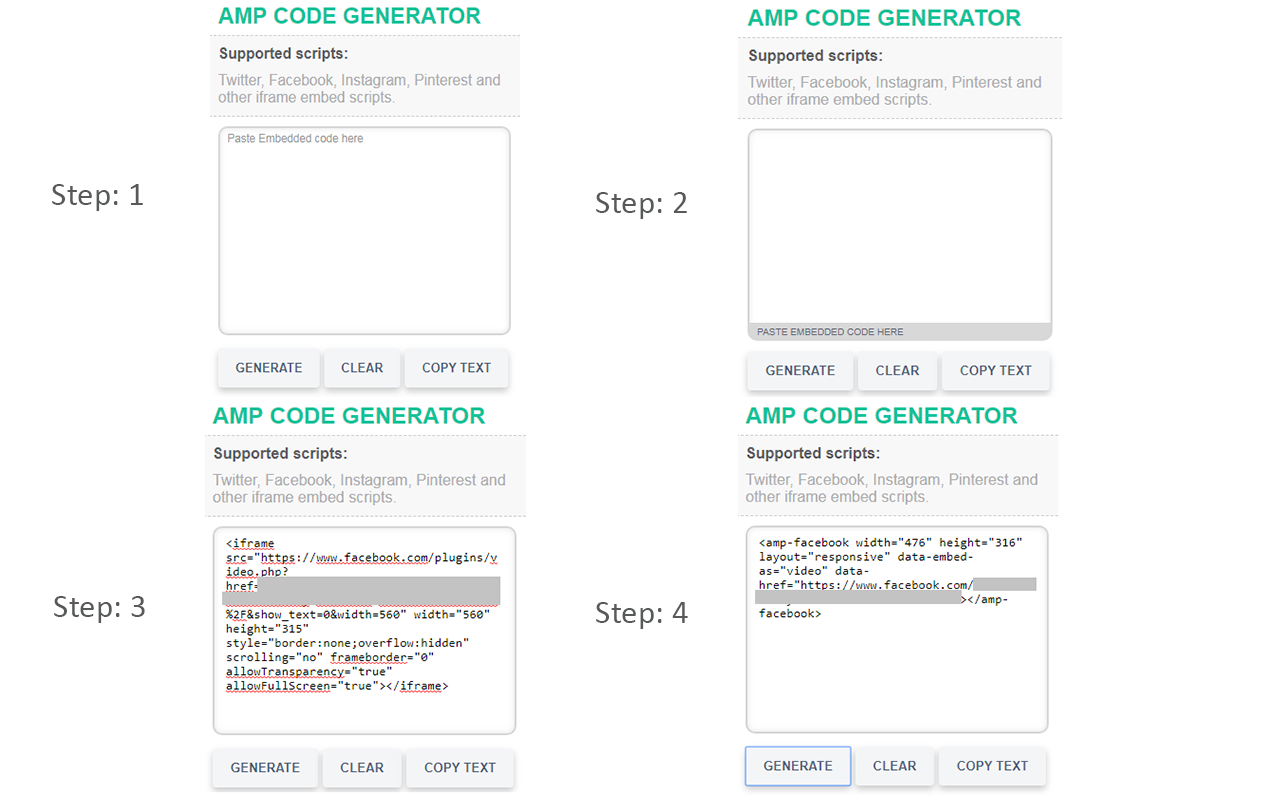Click COPY TEXT button in Step 1 panel
The width and height of the screenshot is (1280, 800).
[x=456, y=368]
